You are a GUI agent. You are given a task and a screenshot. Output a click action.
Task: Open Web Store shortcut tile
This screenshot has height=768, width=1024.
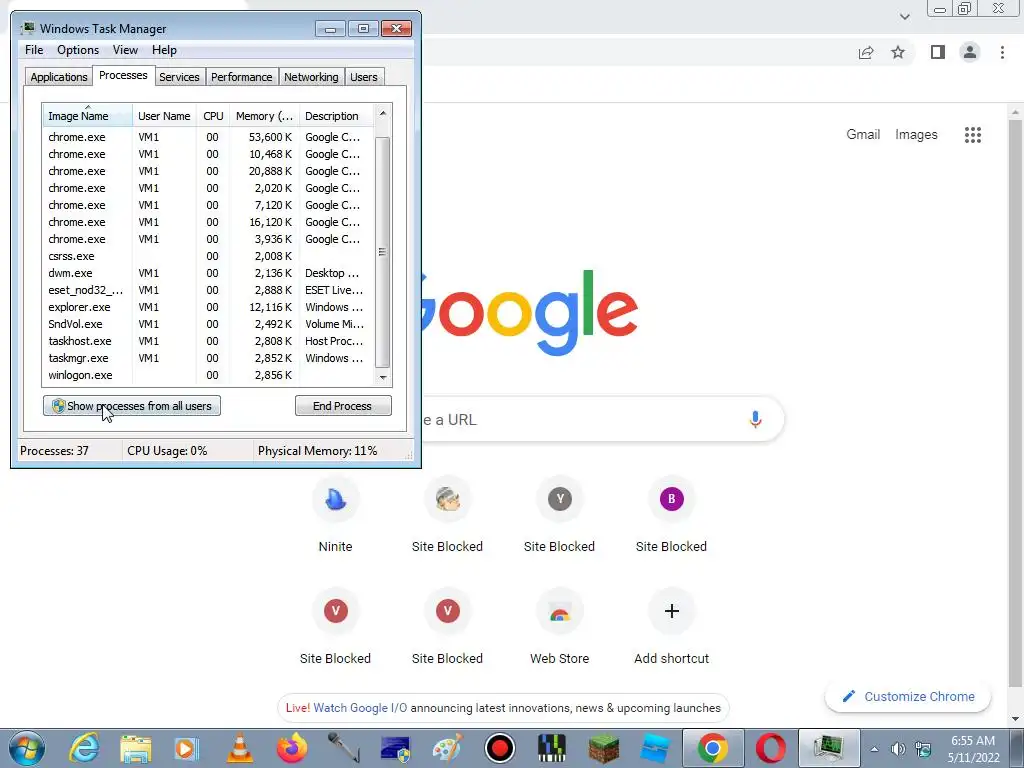pyautogui.click(x=559, y=627)
